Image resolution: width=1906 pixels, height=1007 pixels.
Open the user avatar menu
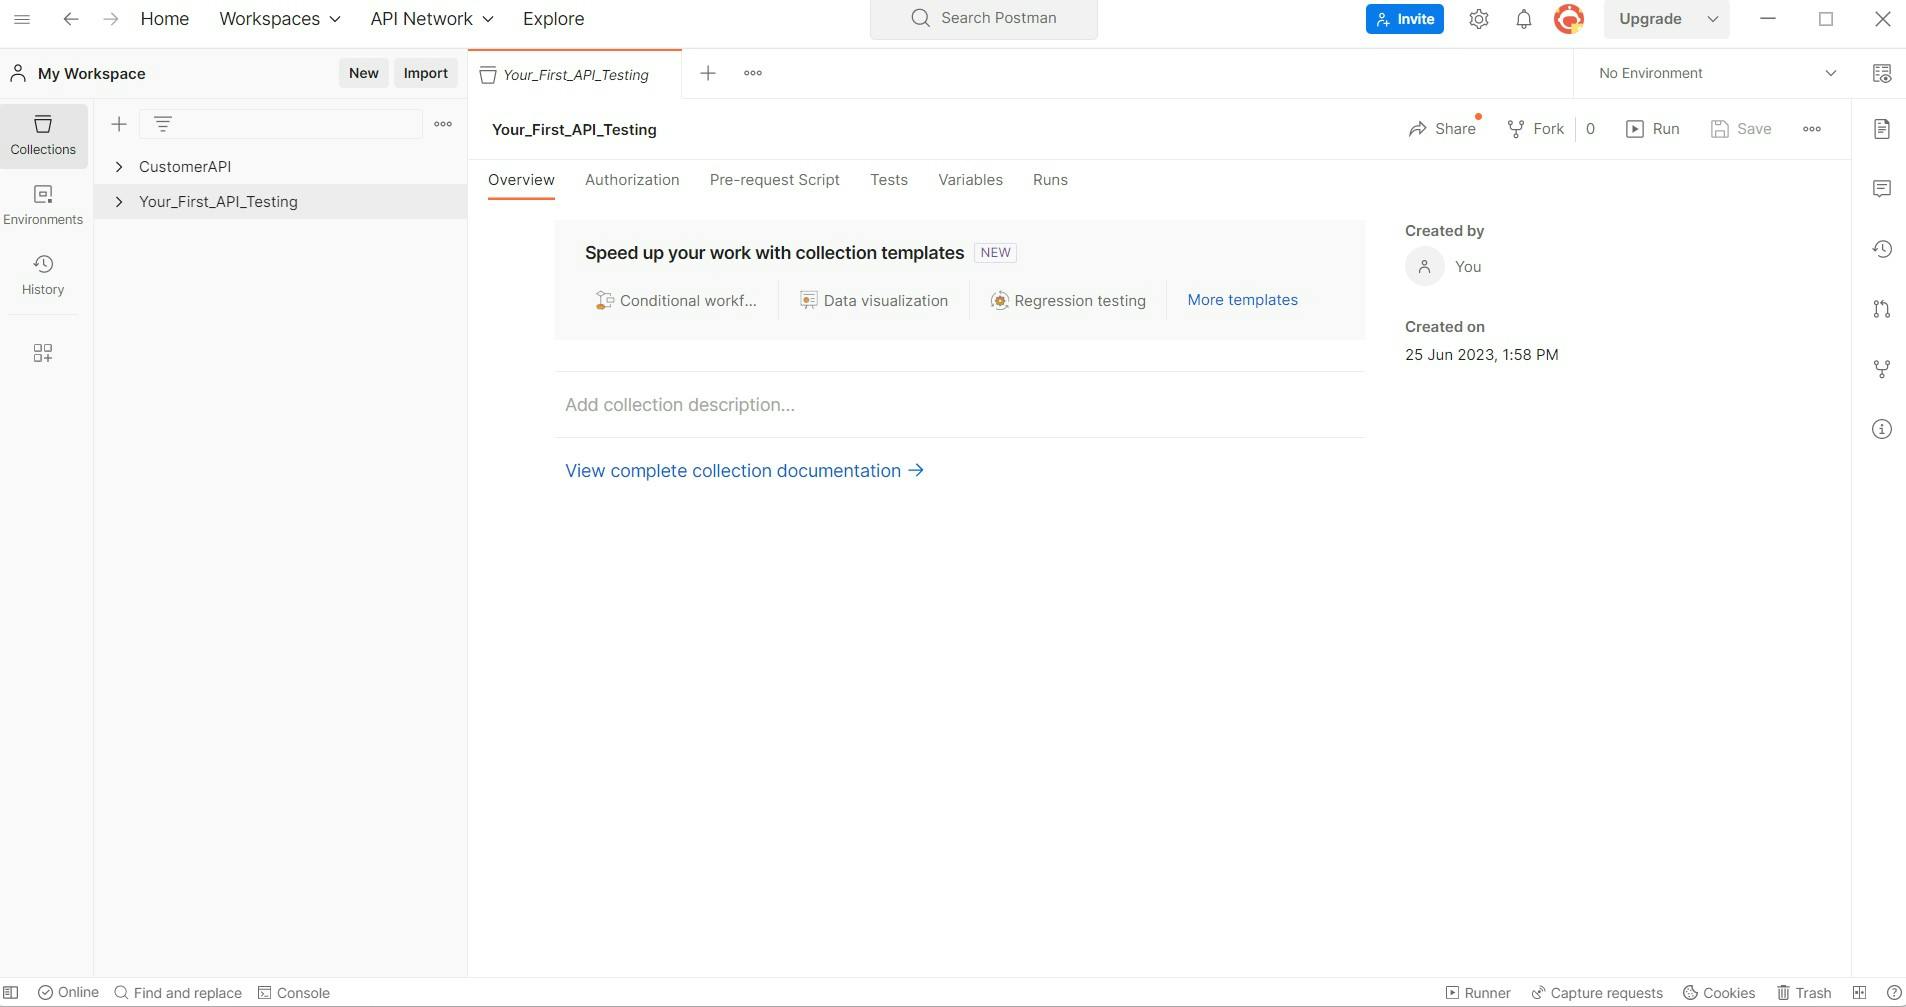pyautogui.click(x=1569, y=19)
